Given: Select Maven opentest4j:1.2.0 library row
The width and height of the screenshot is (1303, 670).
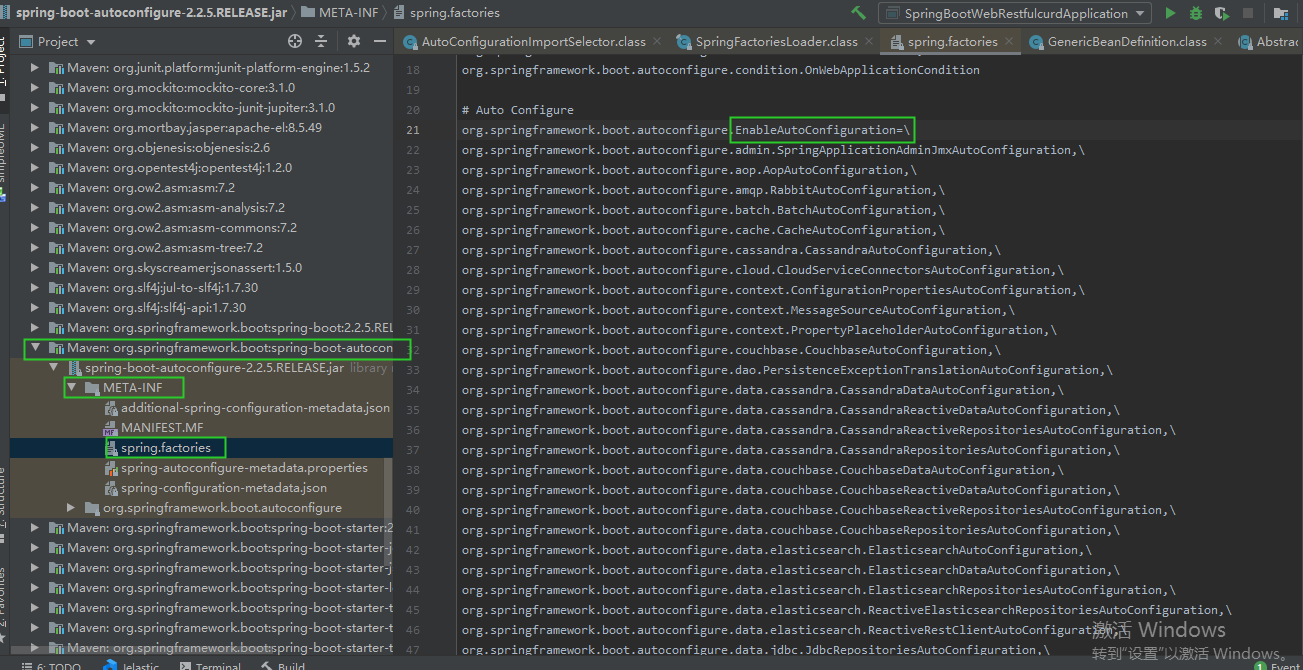Looking at the screenshot, I should [x=201, y=168].
